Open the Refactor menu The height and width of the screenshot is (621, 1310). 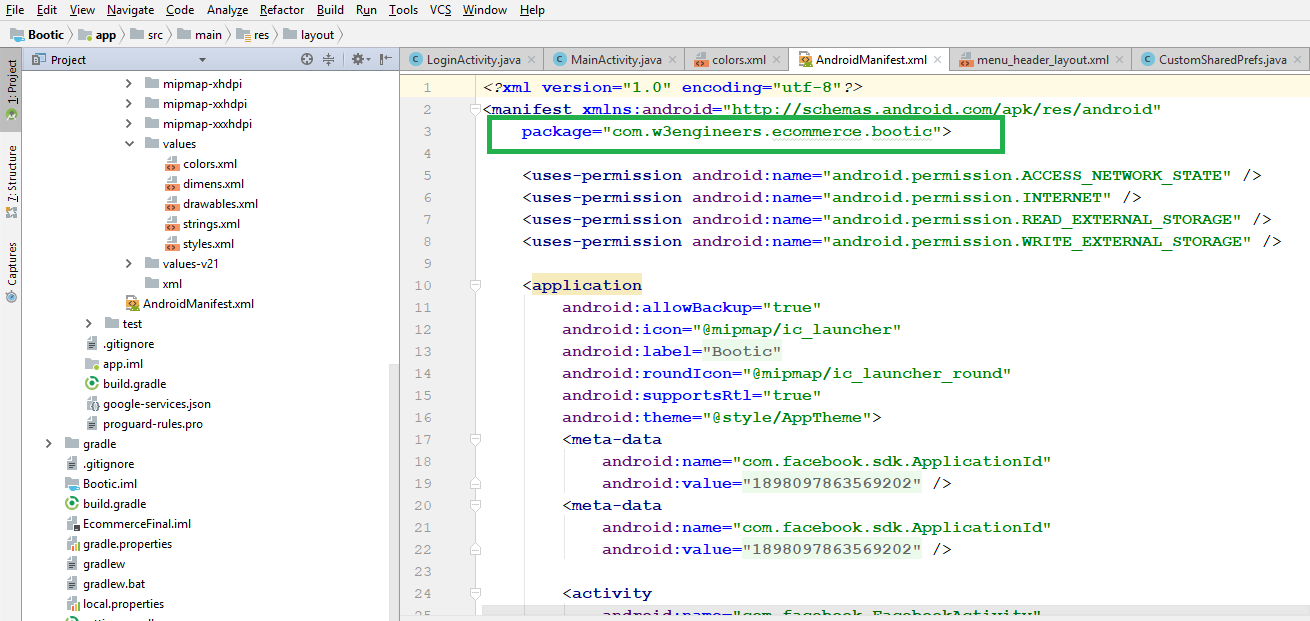tap(281, 10)
